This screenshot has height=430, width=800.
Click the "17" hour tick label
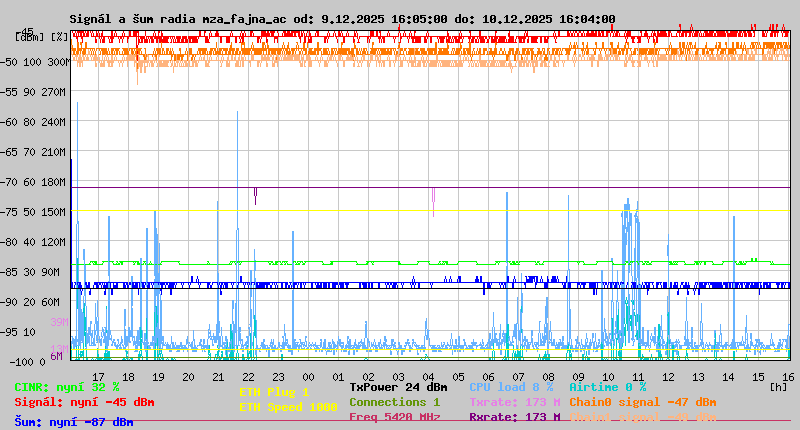(98, 377)
